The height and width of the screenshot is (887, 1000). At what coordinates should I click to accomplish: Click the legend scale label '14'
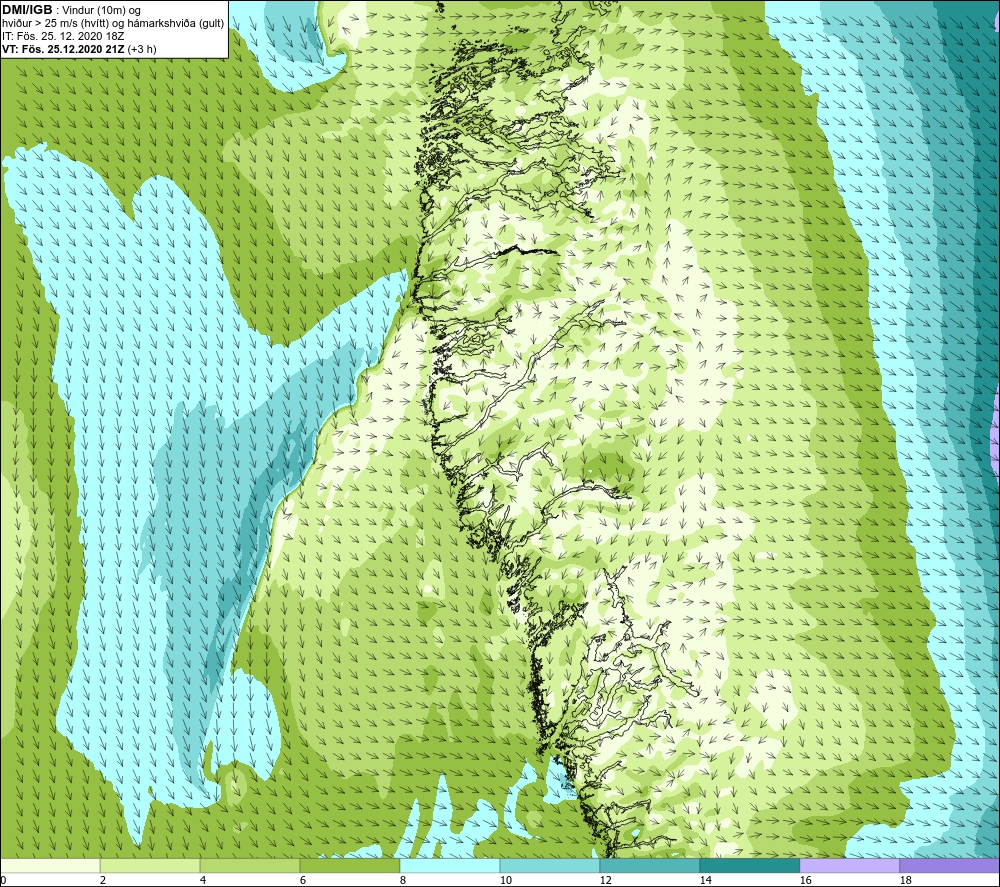click(x=706, y=880)
